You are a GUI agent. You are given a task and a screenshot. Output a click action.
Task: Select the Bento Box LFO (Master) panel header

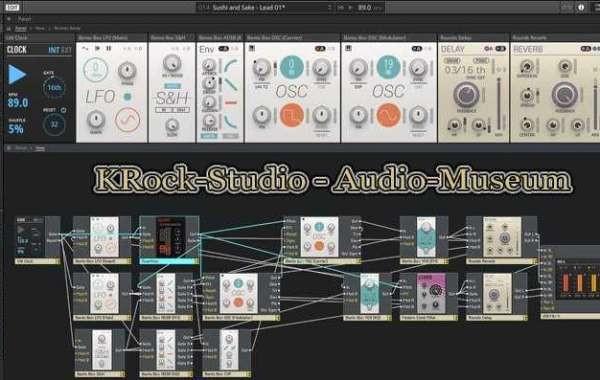pyautogui.click(x=112, y=38)
